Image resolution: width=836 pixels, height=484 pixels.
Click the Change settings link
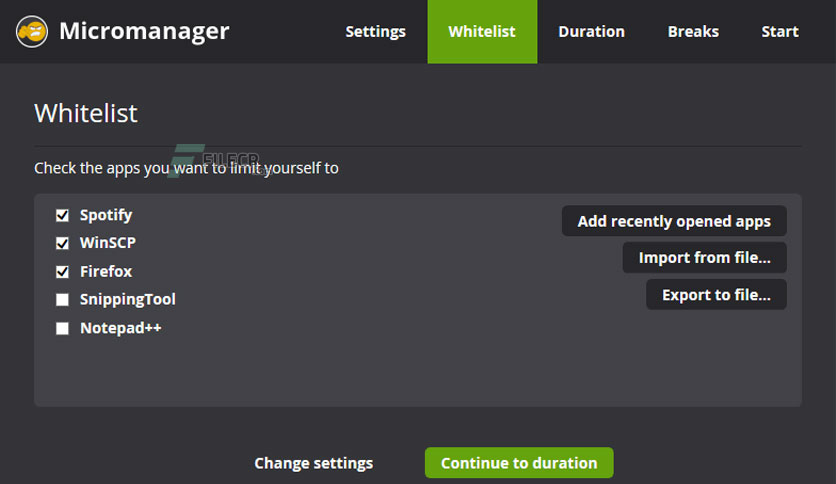click(x=314, y=463)
